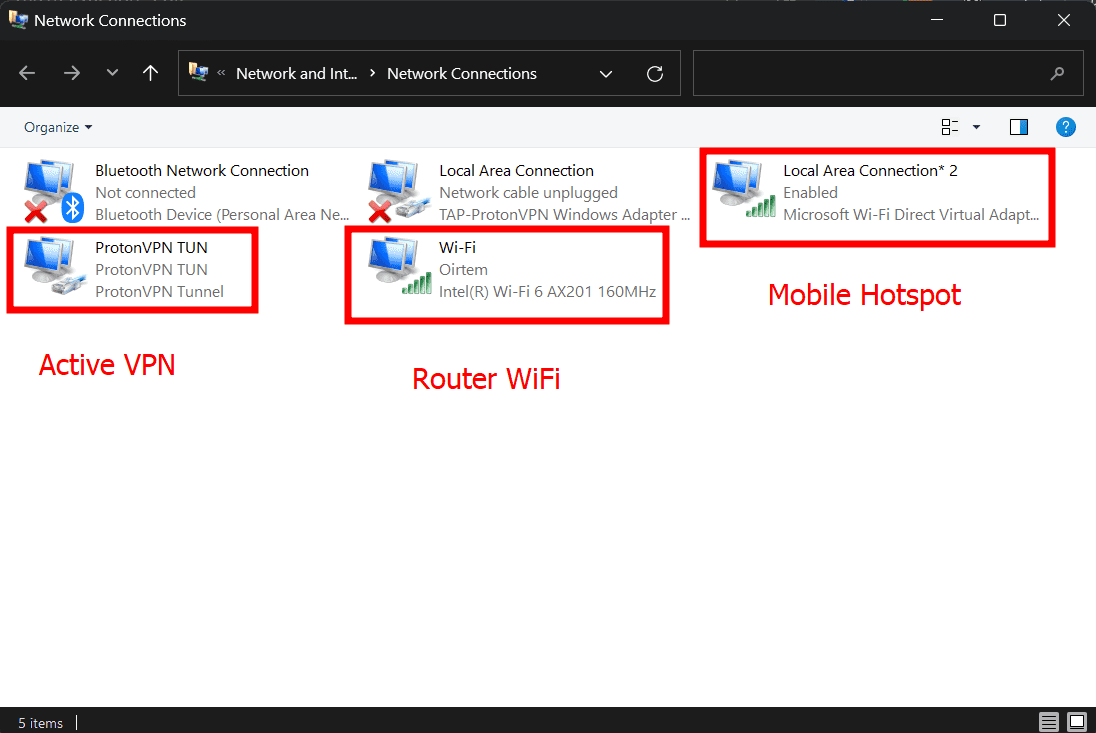1096x733 pixels.
Task: Click the Refresh icon in address bar
Action: [x=655, y=74]
